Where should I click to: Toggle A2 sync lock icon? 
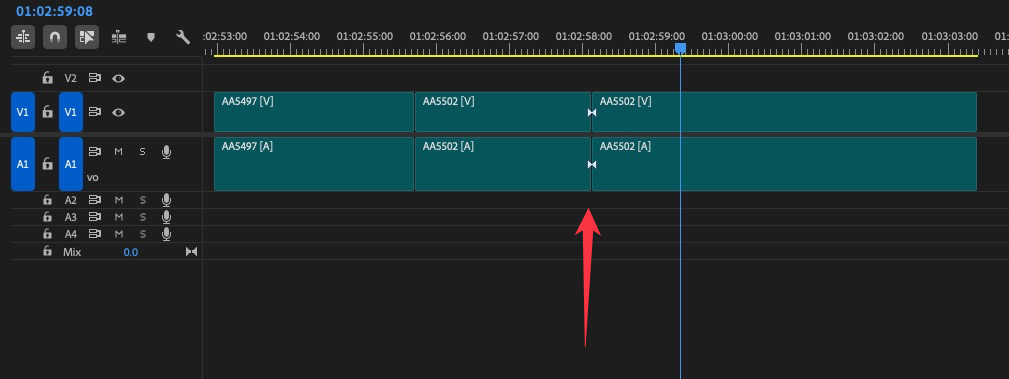click(95, 200)
